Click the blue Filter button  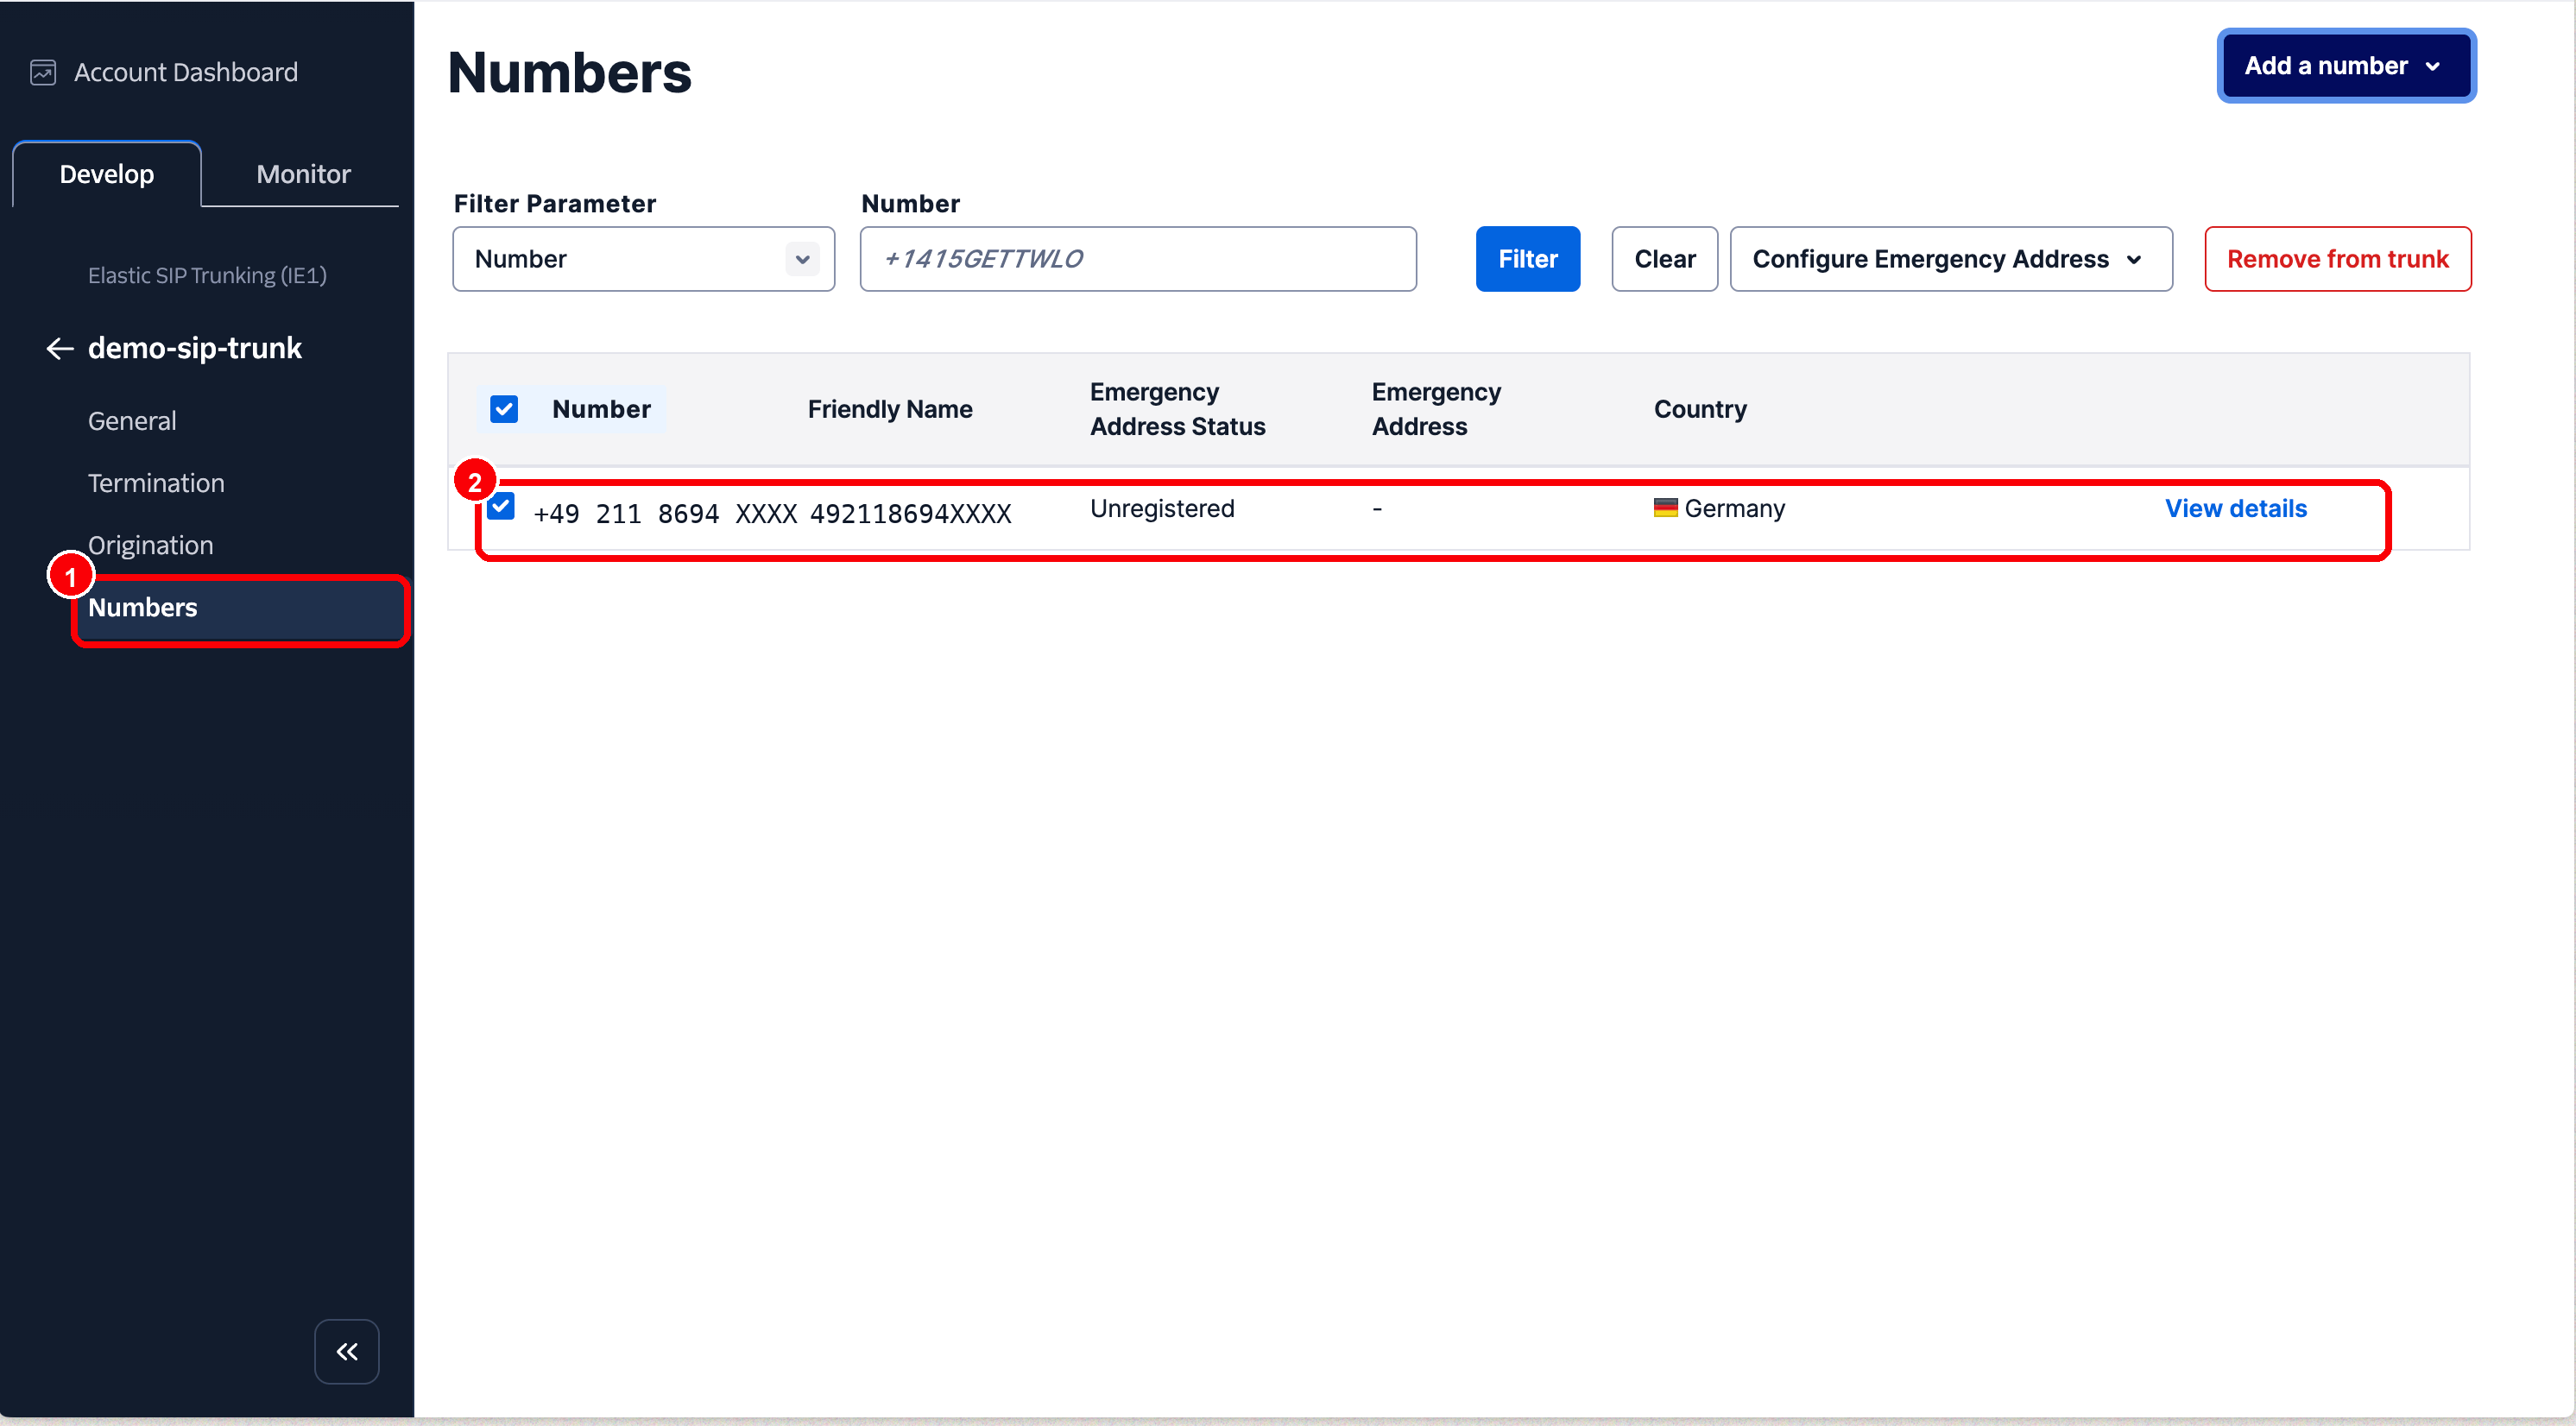1527,259
